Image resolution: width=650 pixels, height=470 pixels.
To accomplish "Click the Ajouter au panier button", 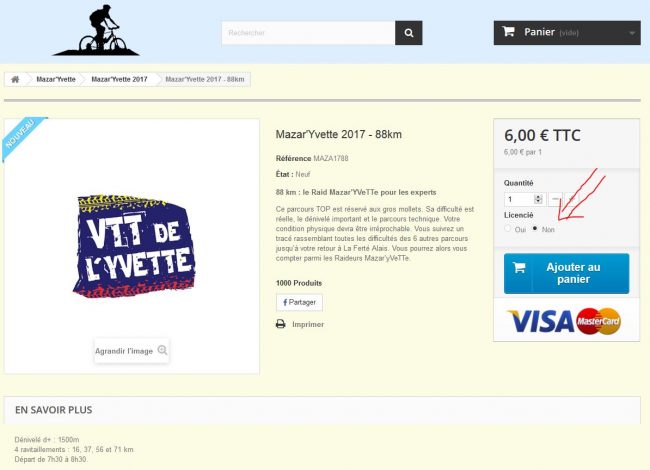I will click(x=566, y=273).
